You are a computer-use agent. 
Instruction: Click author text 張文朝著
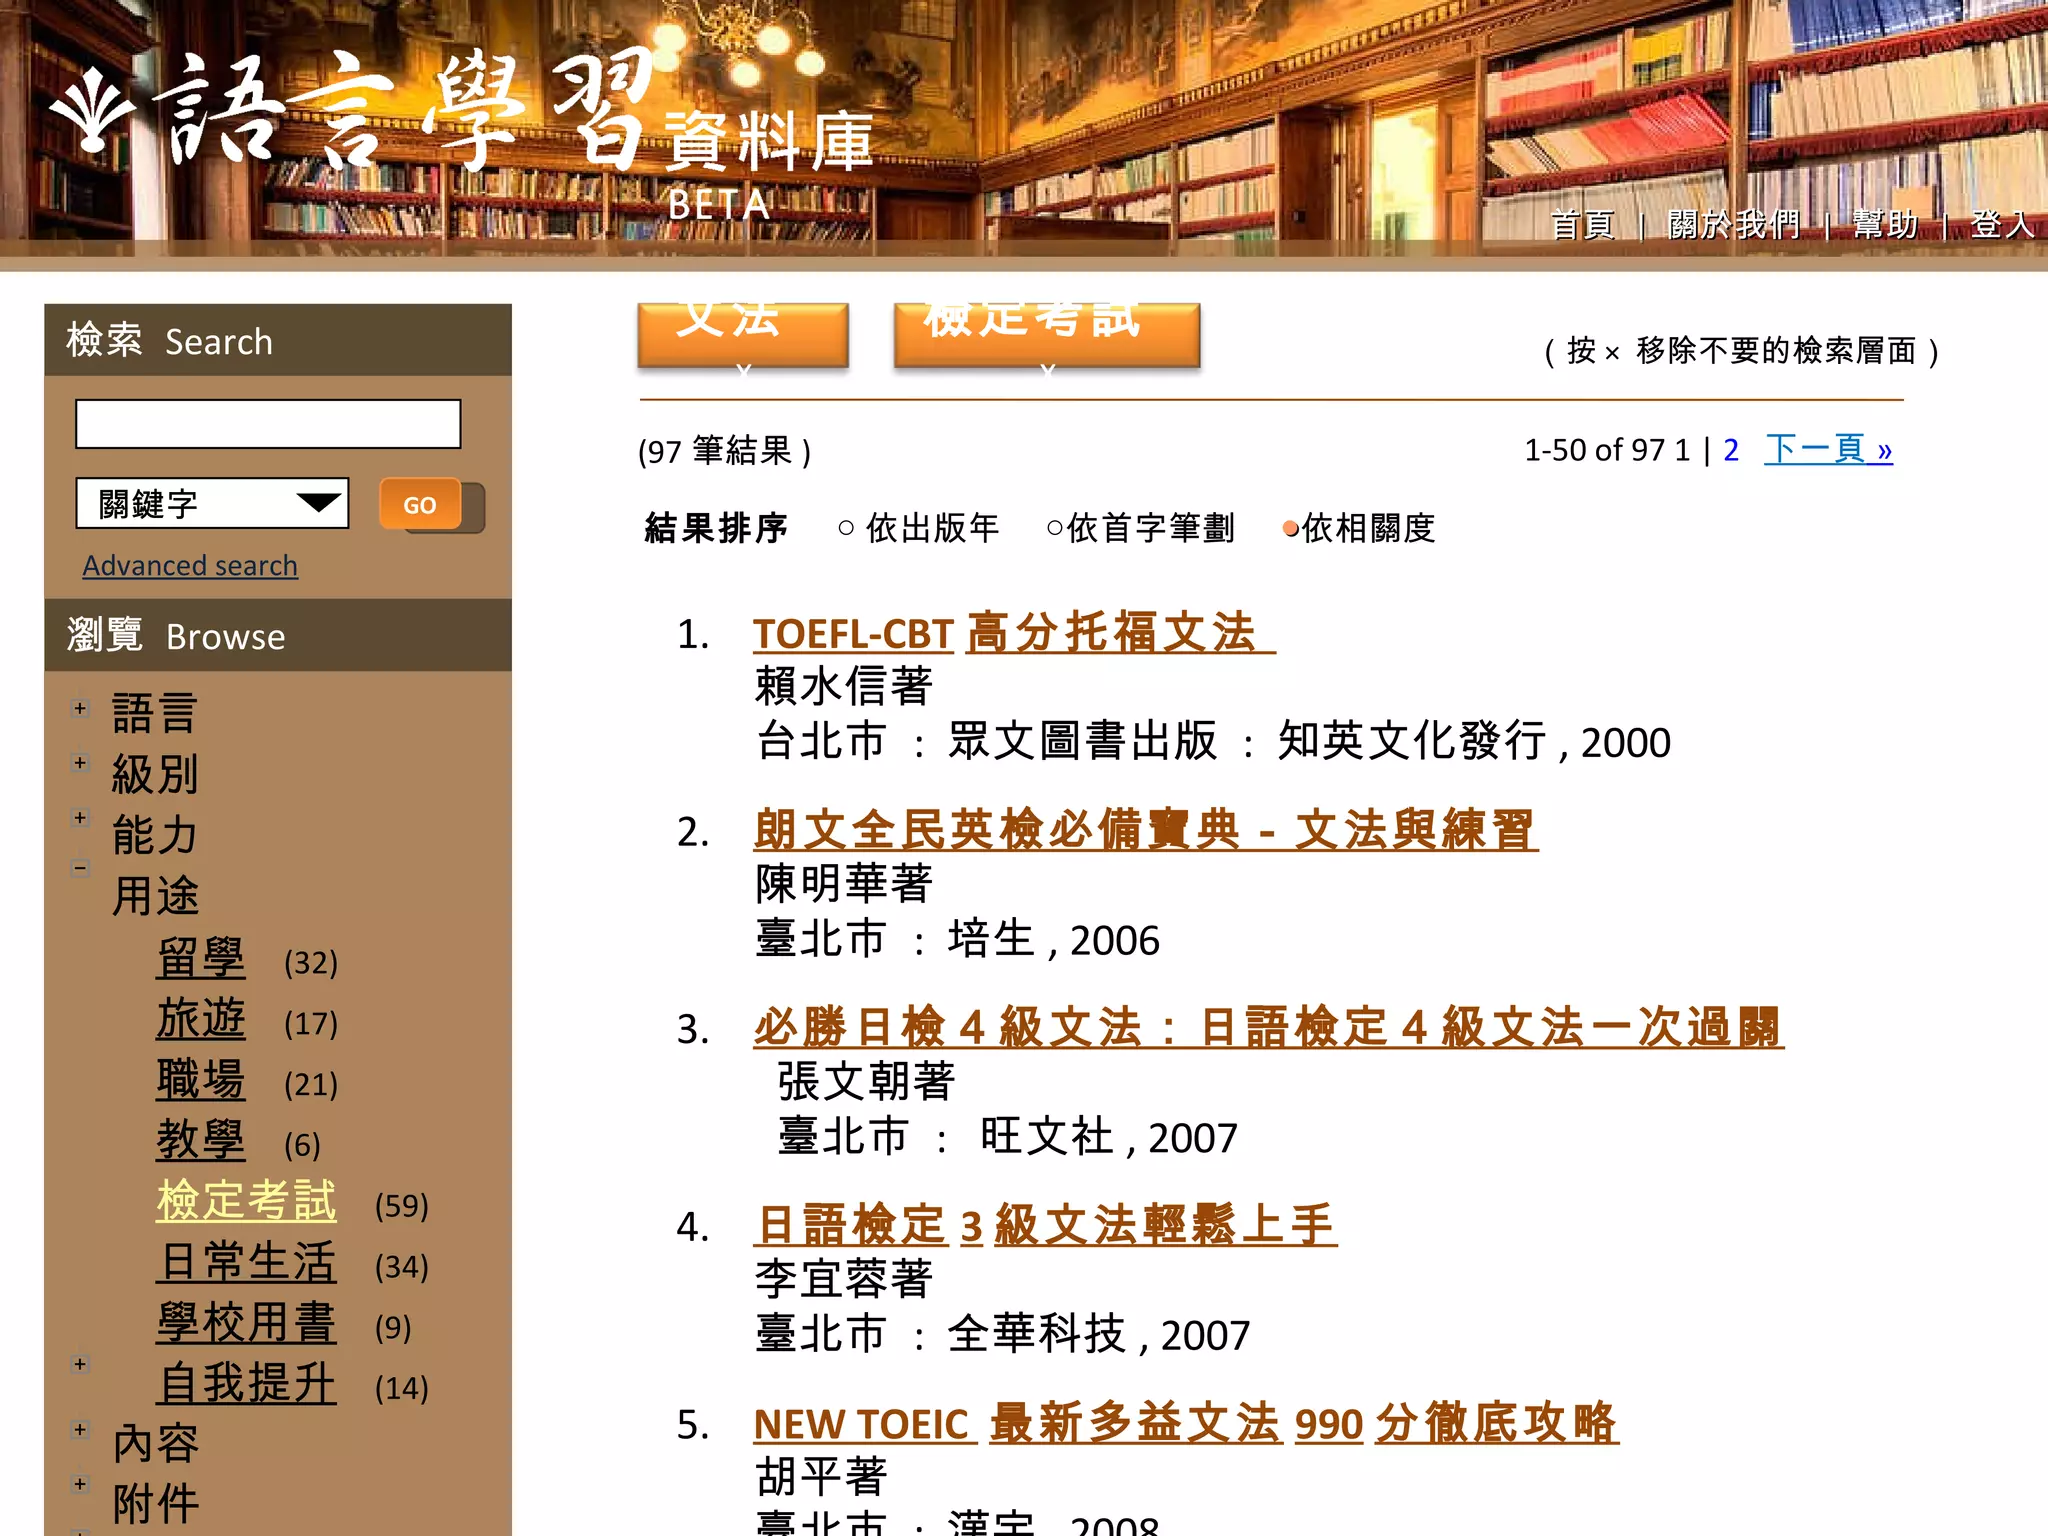866,1082
